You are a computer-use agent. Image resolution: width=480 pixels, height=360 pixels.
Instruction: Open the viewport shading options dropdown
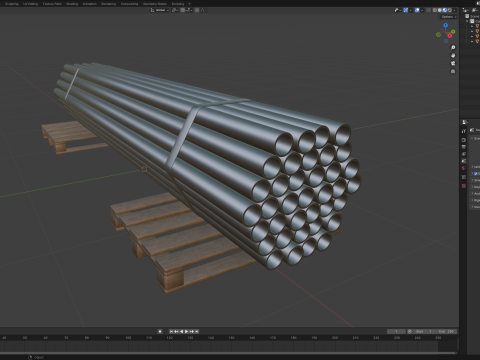pyautogui.click(x=454, y=10)
